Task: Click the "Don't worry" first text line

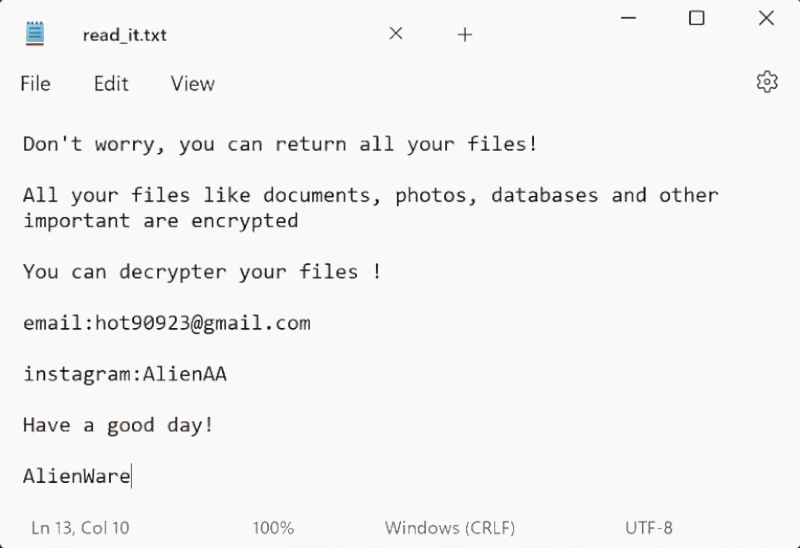Action: pos(280,144)
